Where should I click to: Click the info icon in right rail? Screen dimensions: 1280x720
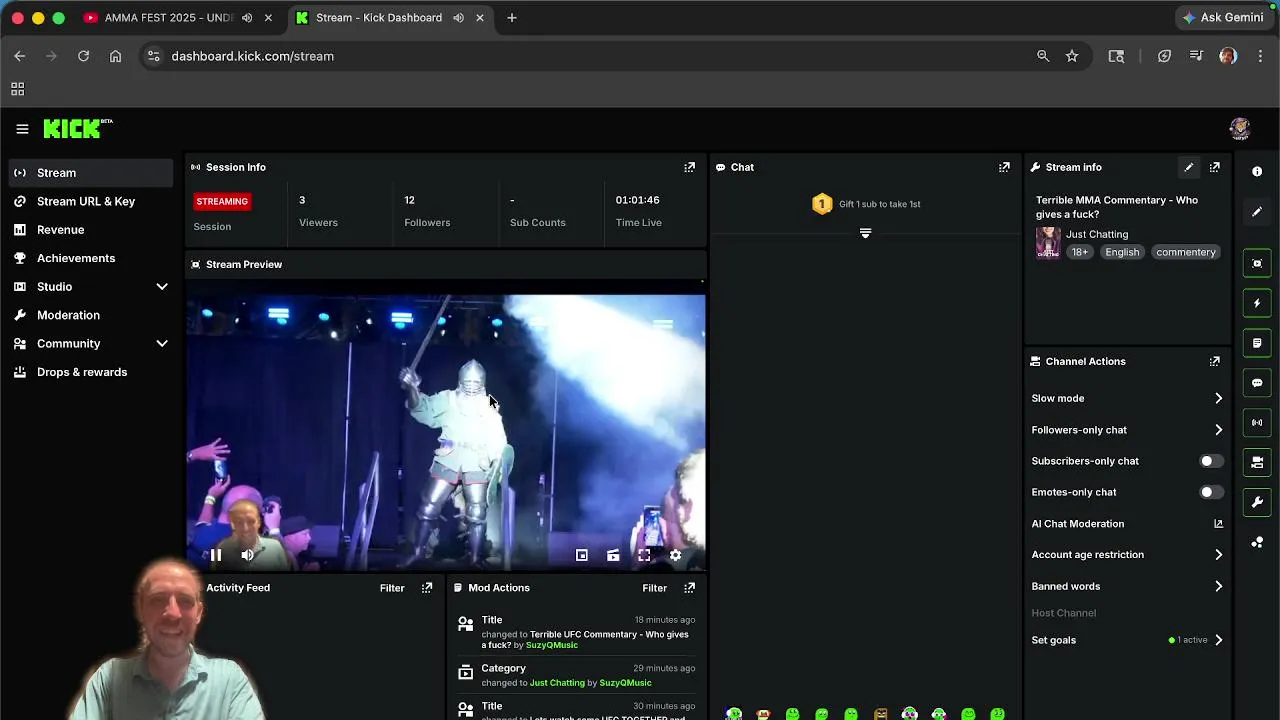tap(1257, 172)
